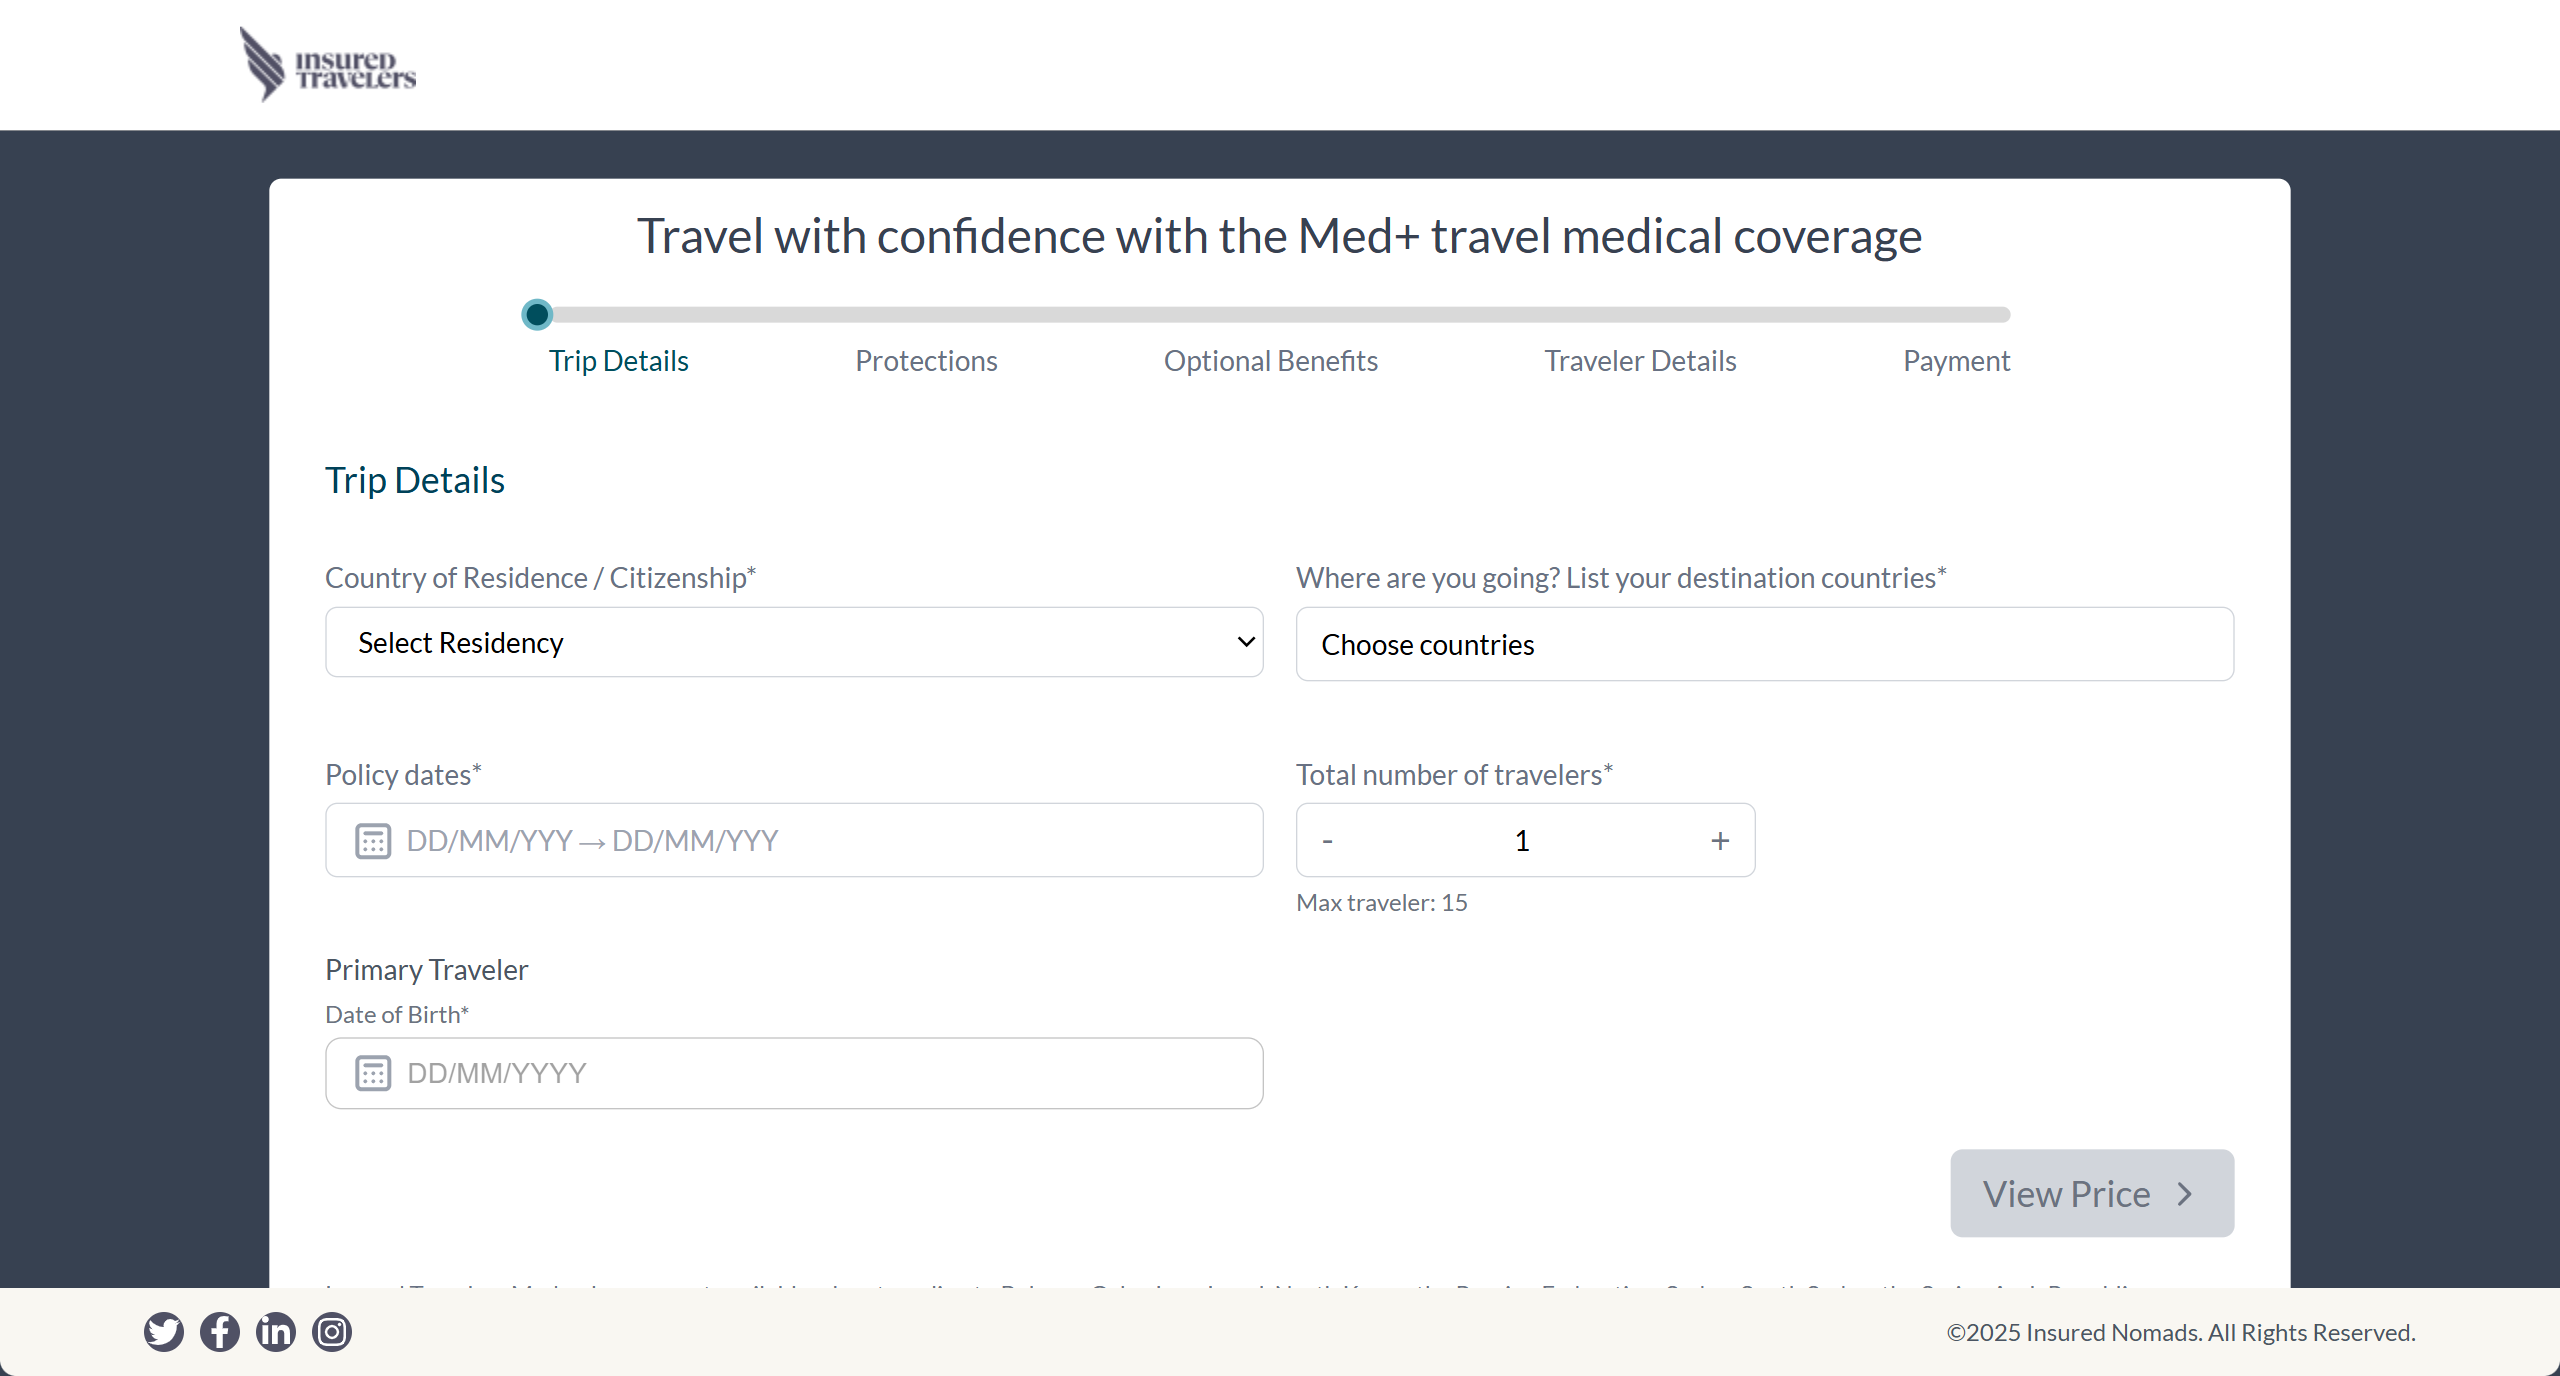Click the Select Residency dropdown chevron
Viewport: 2560px width, 1376px height.
coord(1246,642)
